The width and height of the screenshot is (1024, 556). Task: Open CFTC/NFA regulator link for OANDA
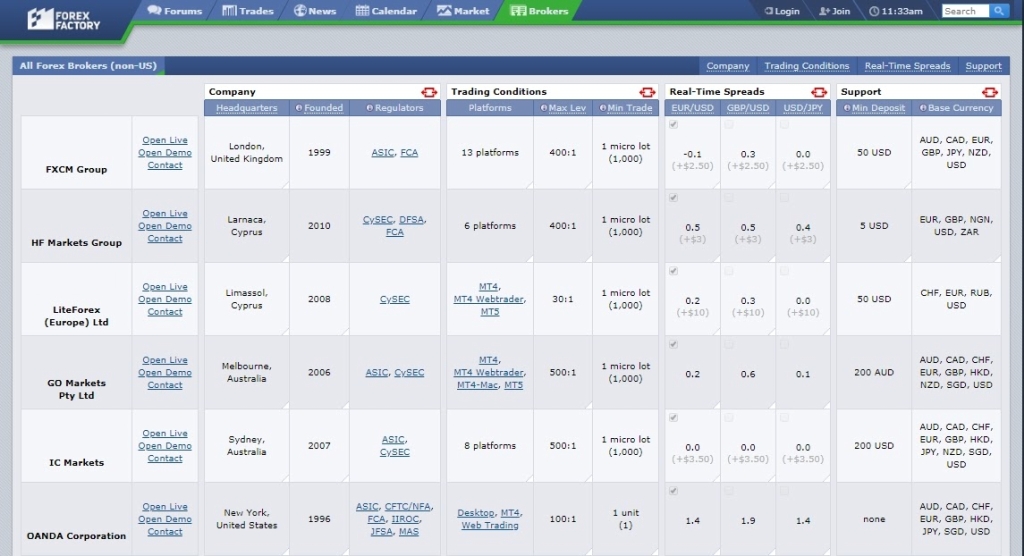click(408, 506)
